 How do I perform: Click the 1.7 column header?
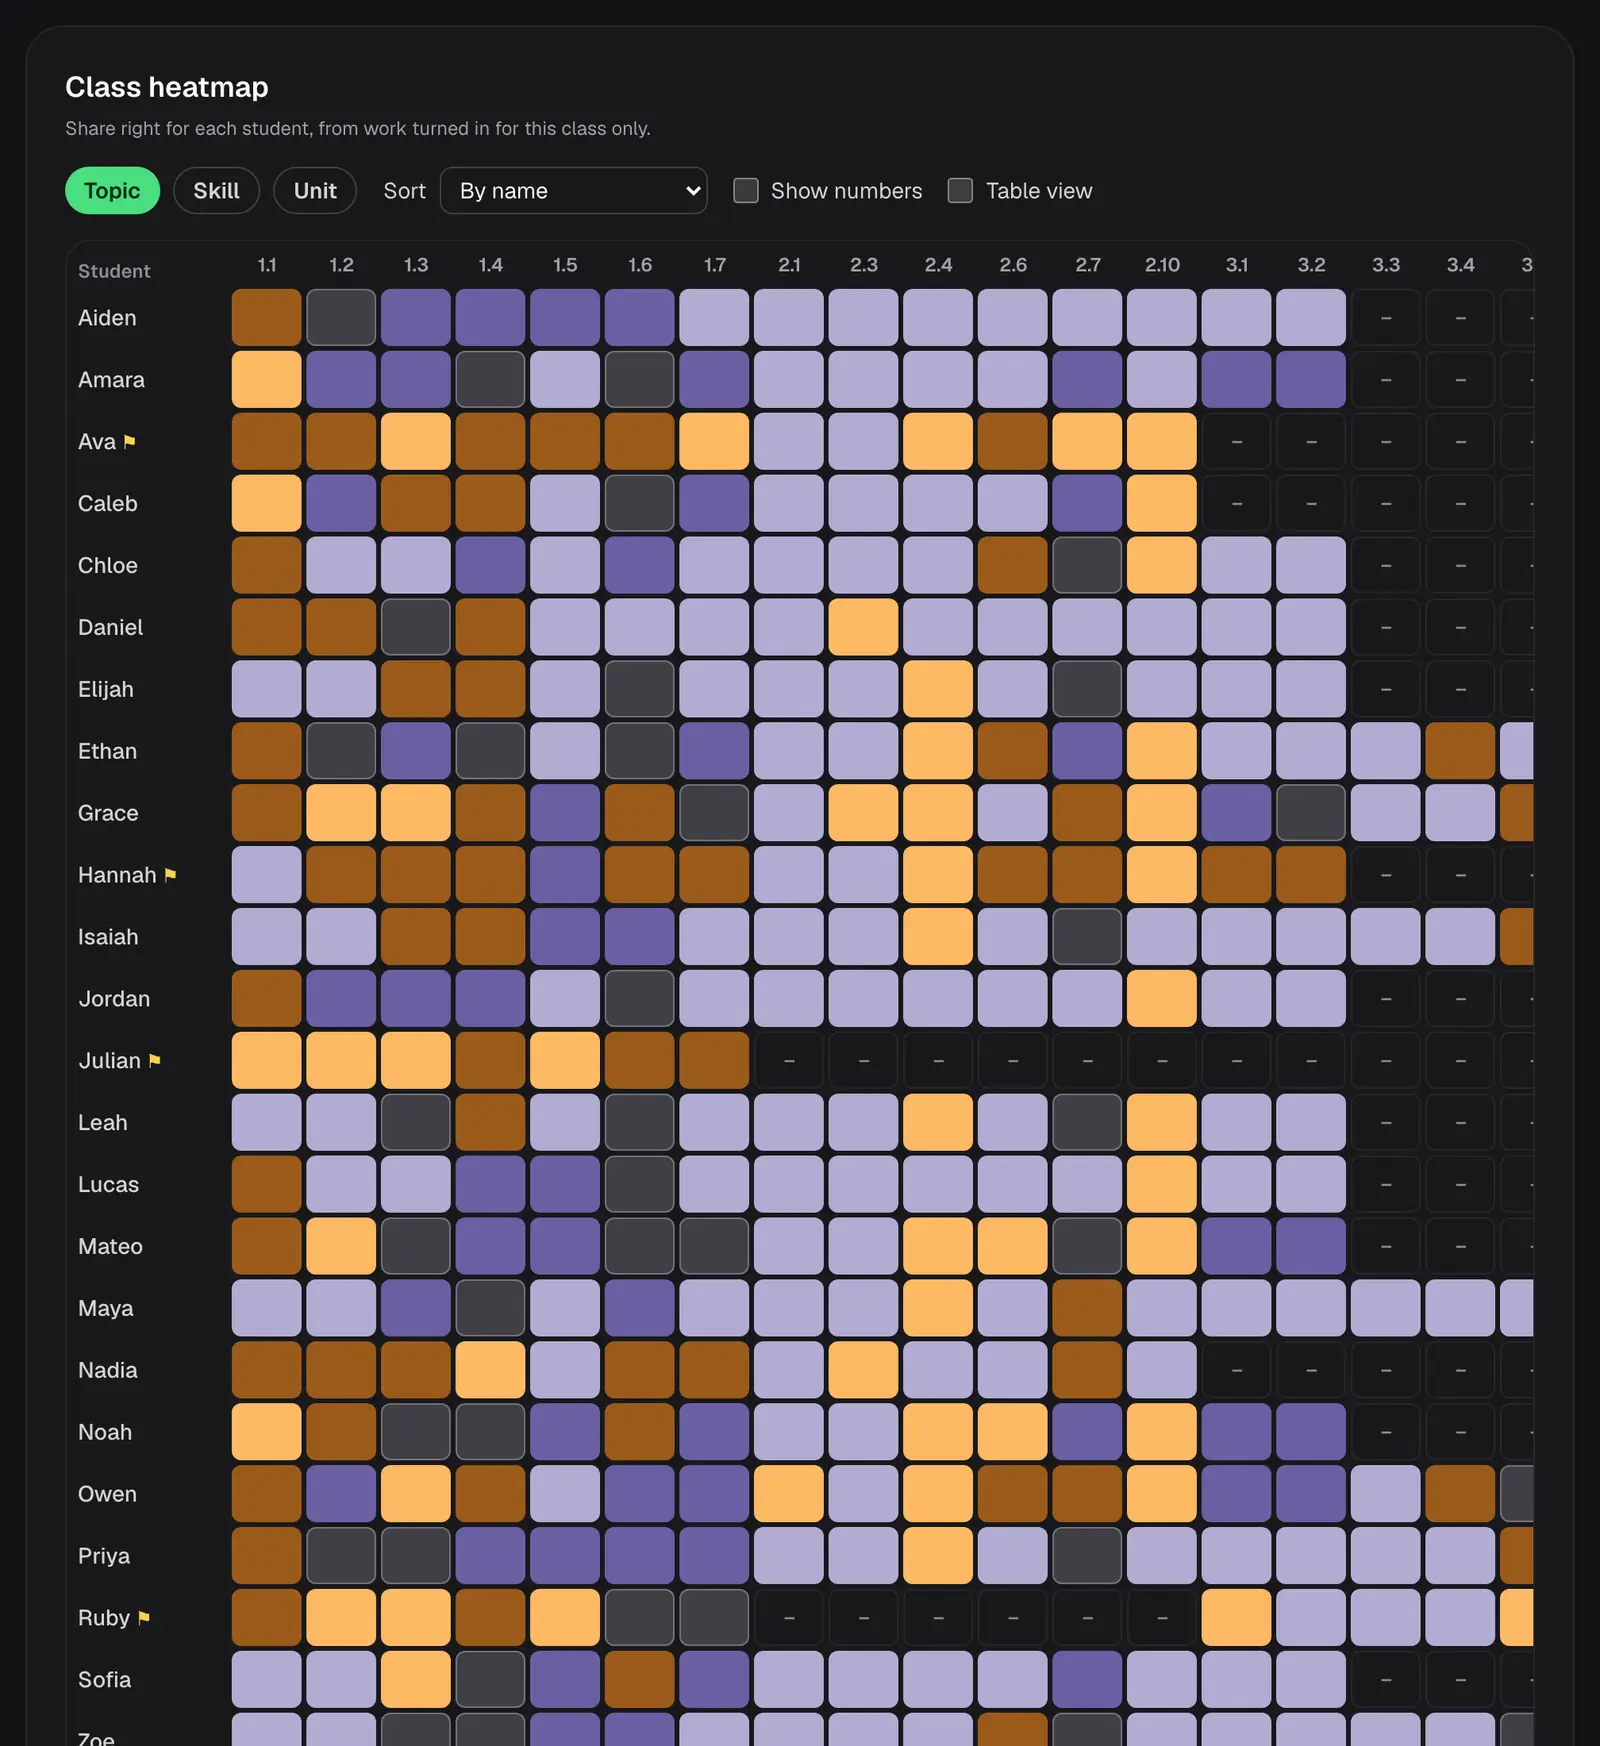(x=714, y=265)
